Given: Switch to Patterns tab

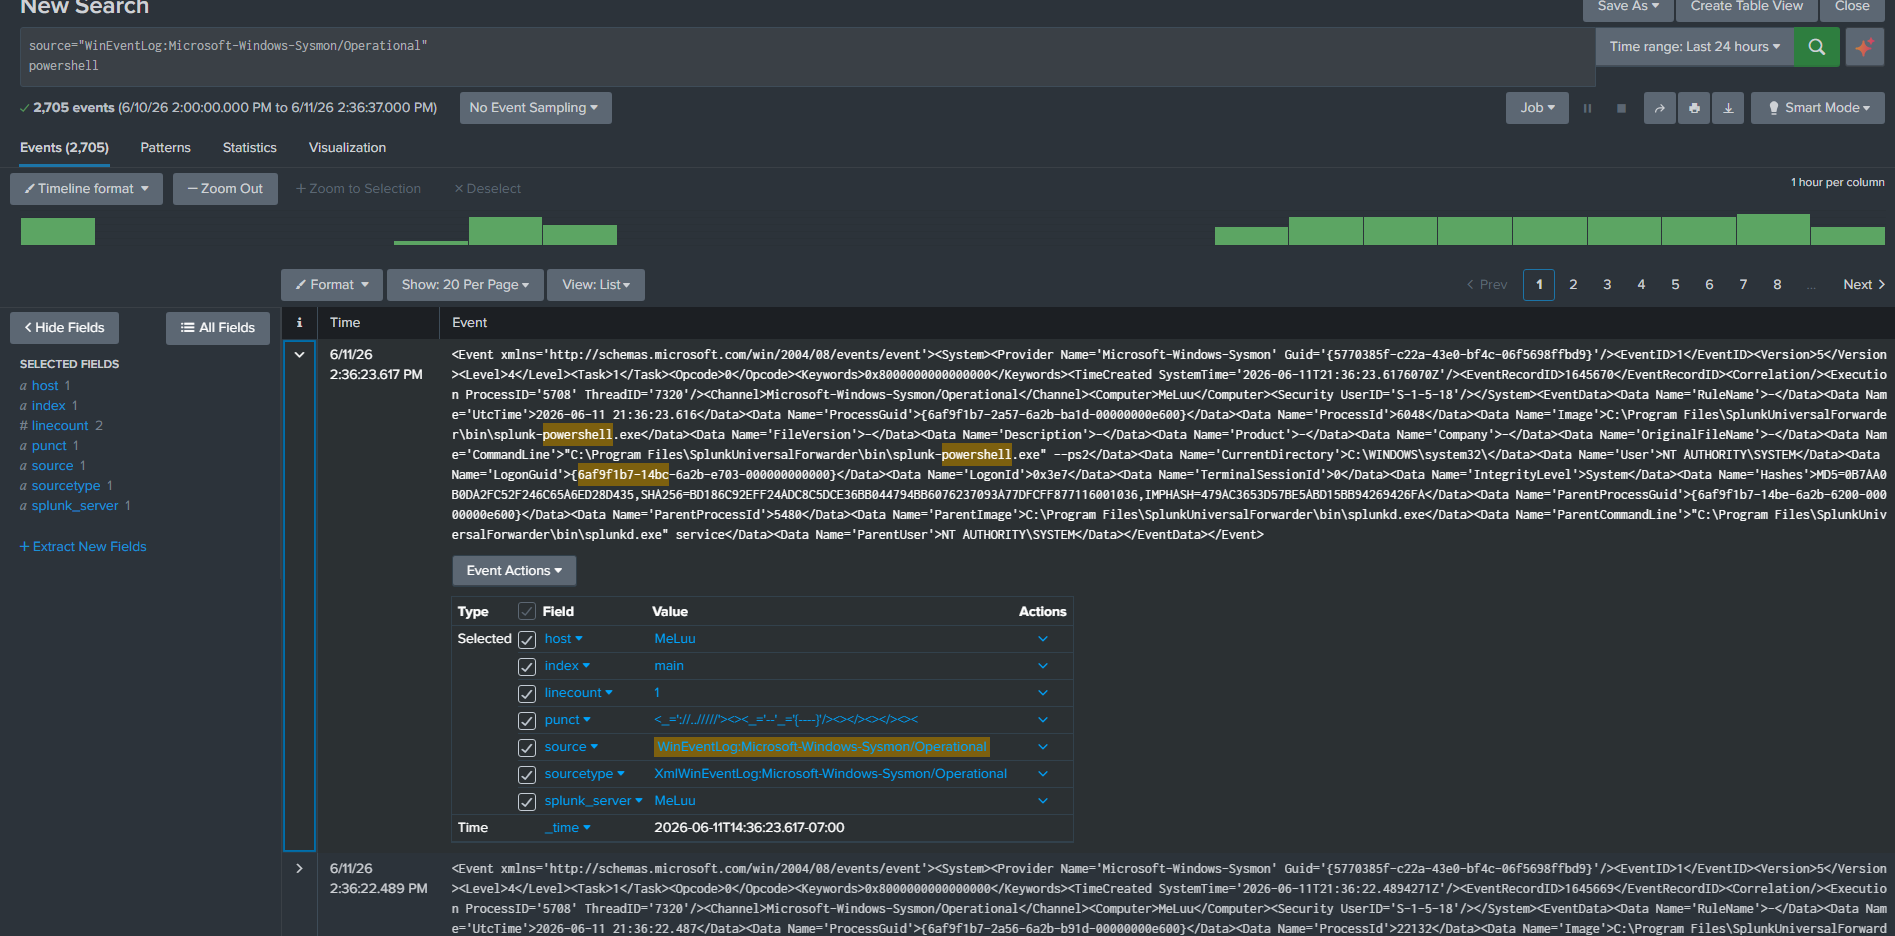Looking at the screenshot, I should (165, 148).
